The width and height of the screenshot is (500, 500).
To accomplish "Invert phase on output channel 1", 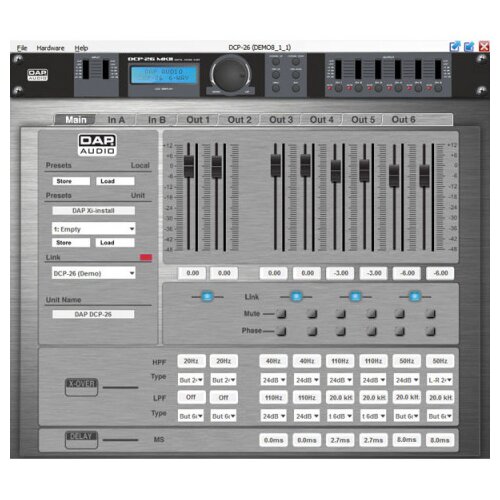I will (282, 331).
